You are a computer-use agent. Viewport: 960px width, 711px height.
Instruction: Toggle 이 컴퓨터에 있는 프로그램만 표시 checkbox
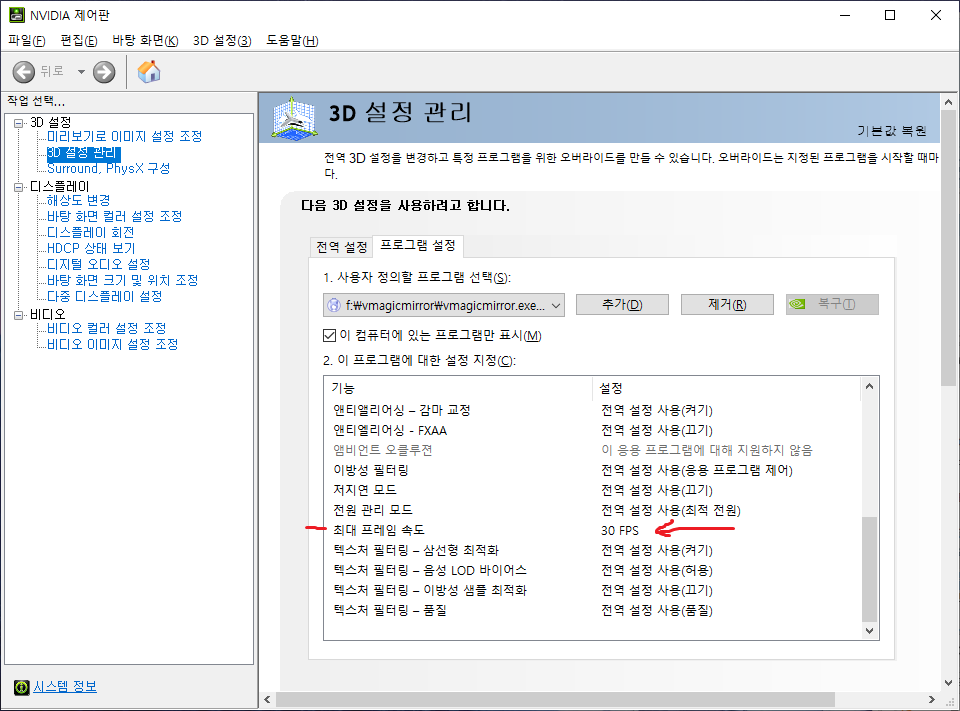click(329, 336)
